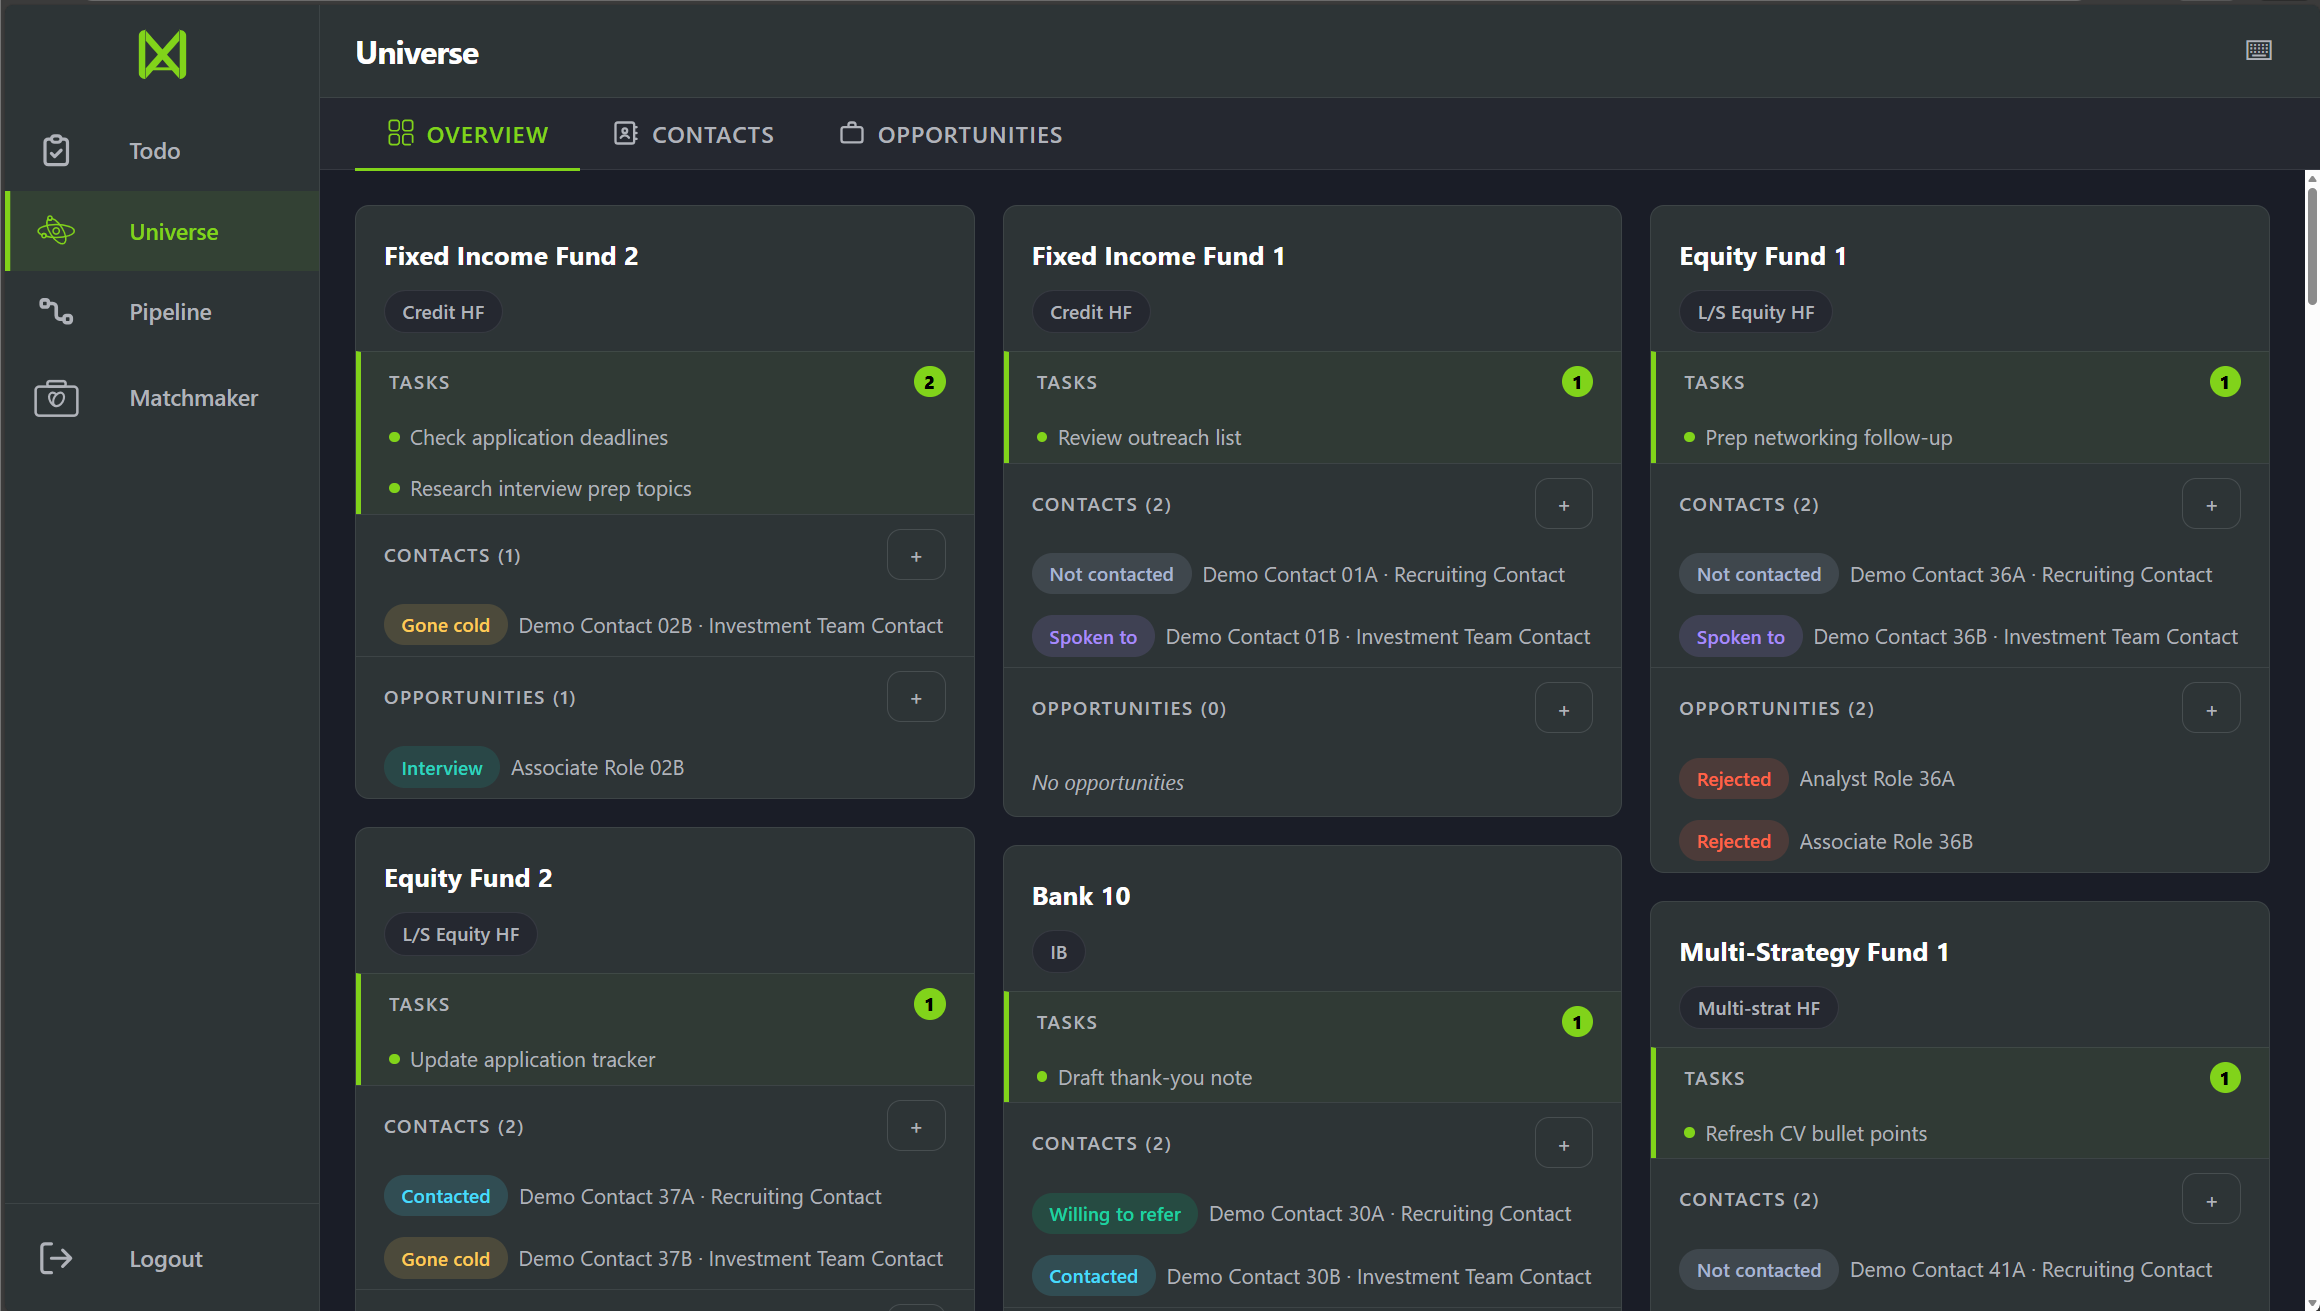The height and width of the screenshot is (1311, 2320).
Task: Mark Review outreach list task bullet
Action: (1042, 437)
